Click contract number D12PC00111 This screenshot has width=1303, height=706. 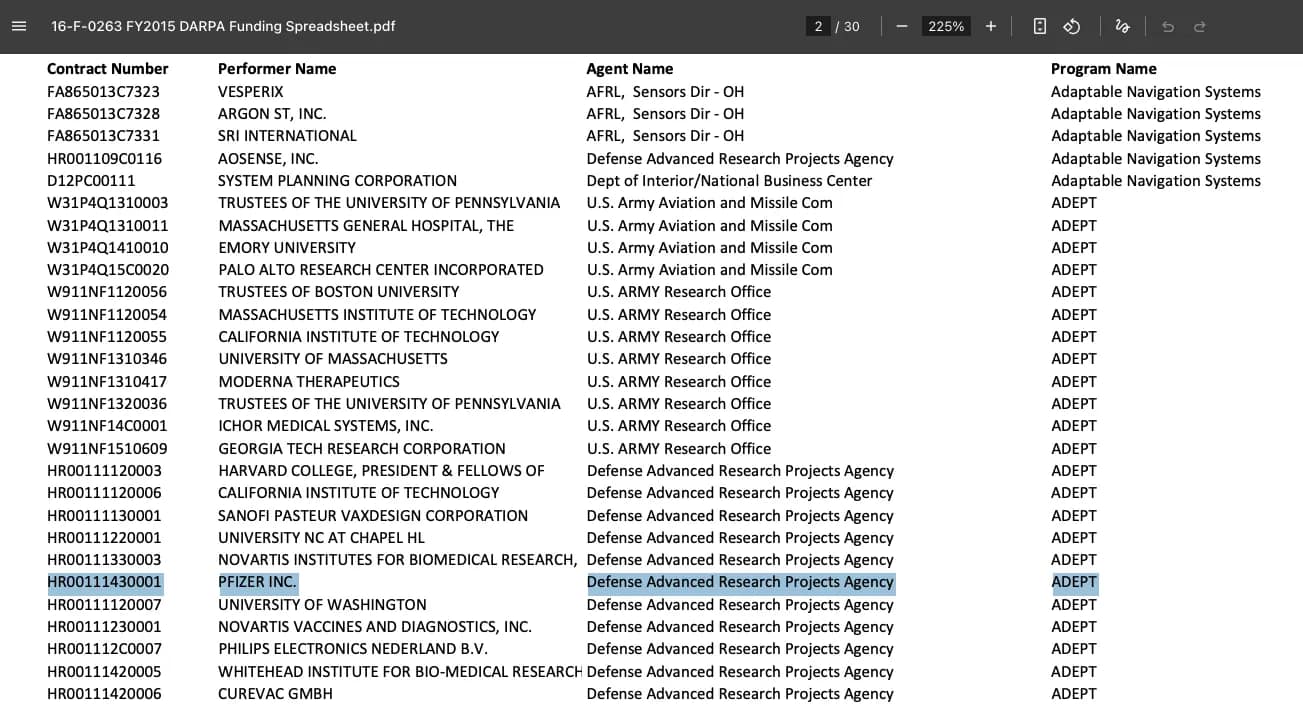tap(91, 181)
